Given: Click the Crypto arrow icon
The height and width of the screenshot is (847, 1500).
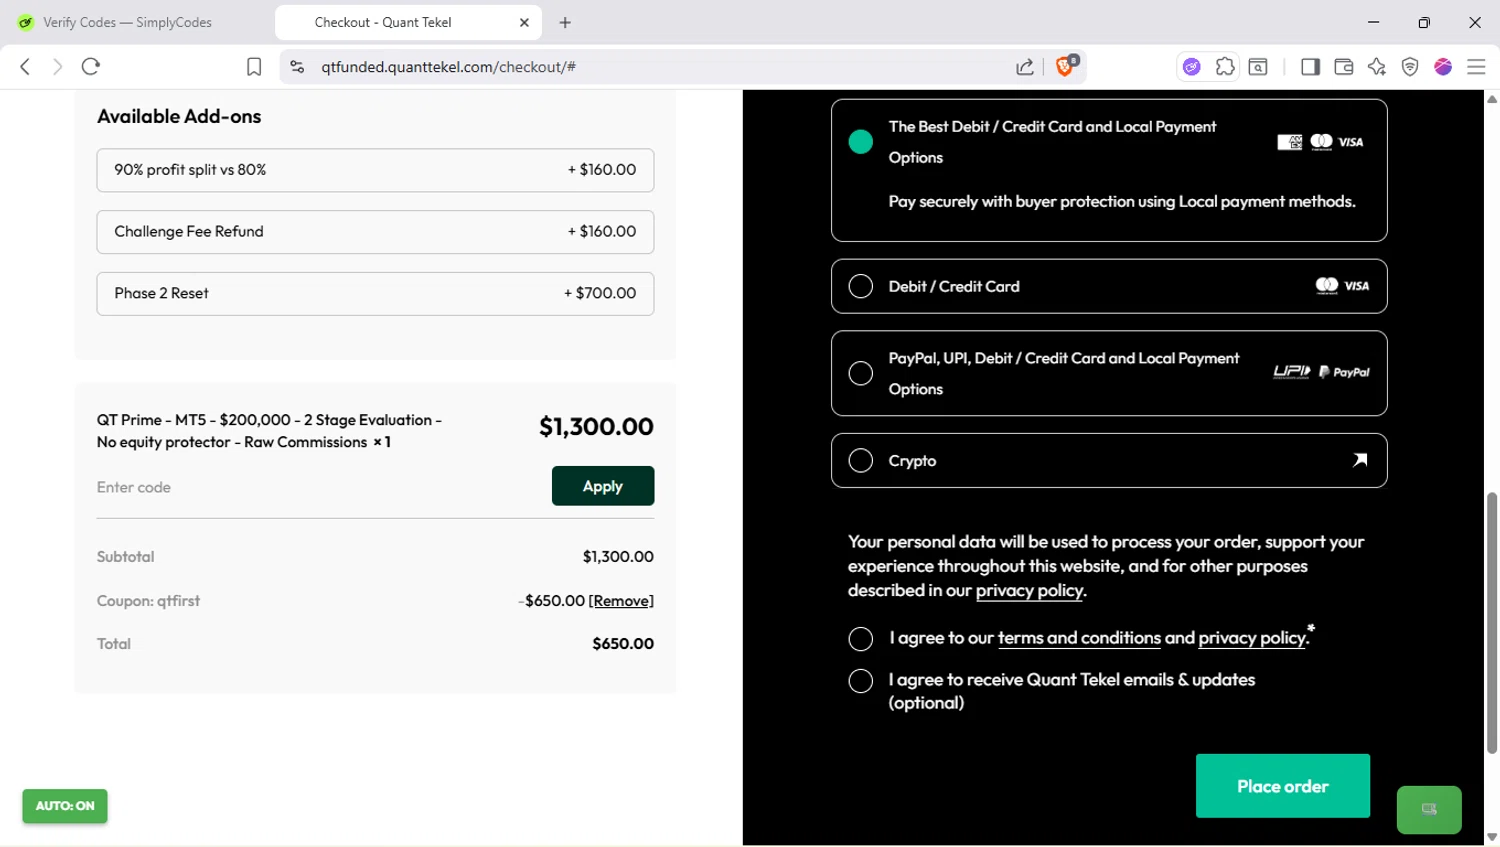Looking at the screenshot, I should [x=1360, y=460].
